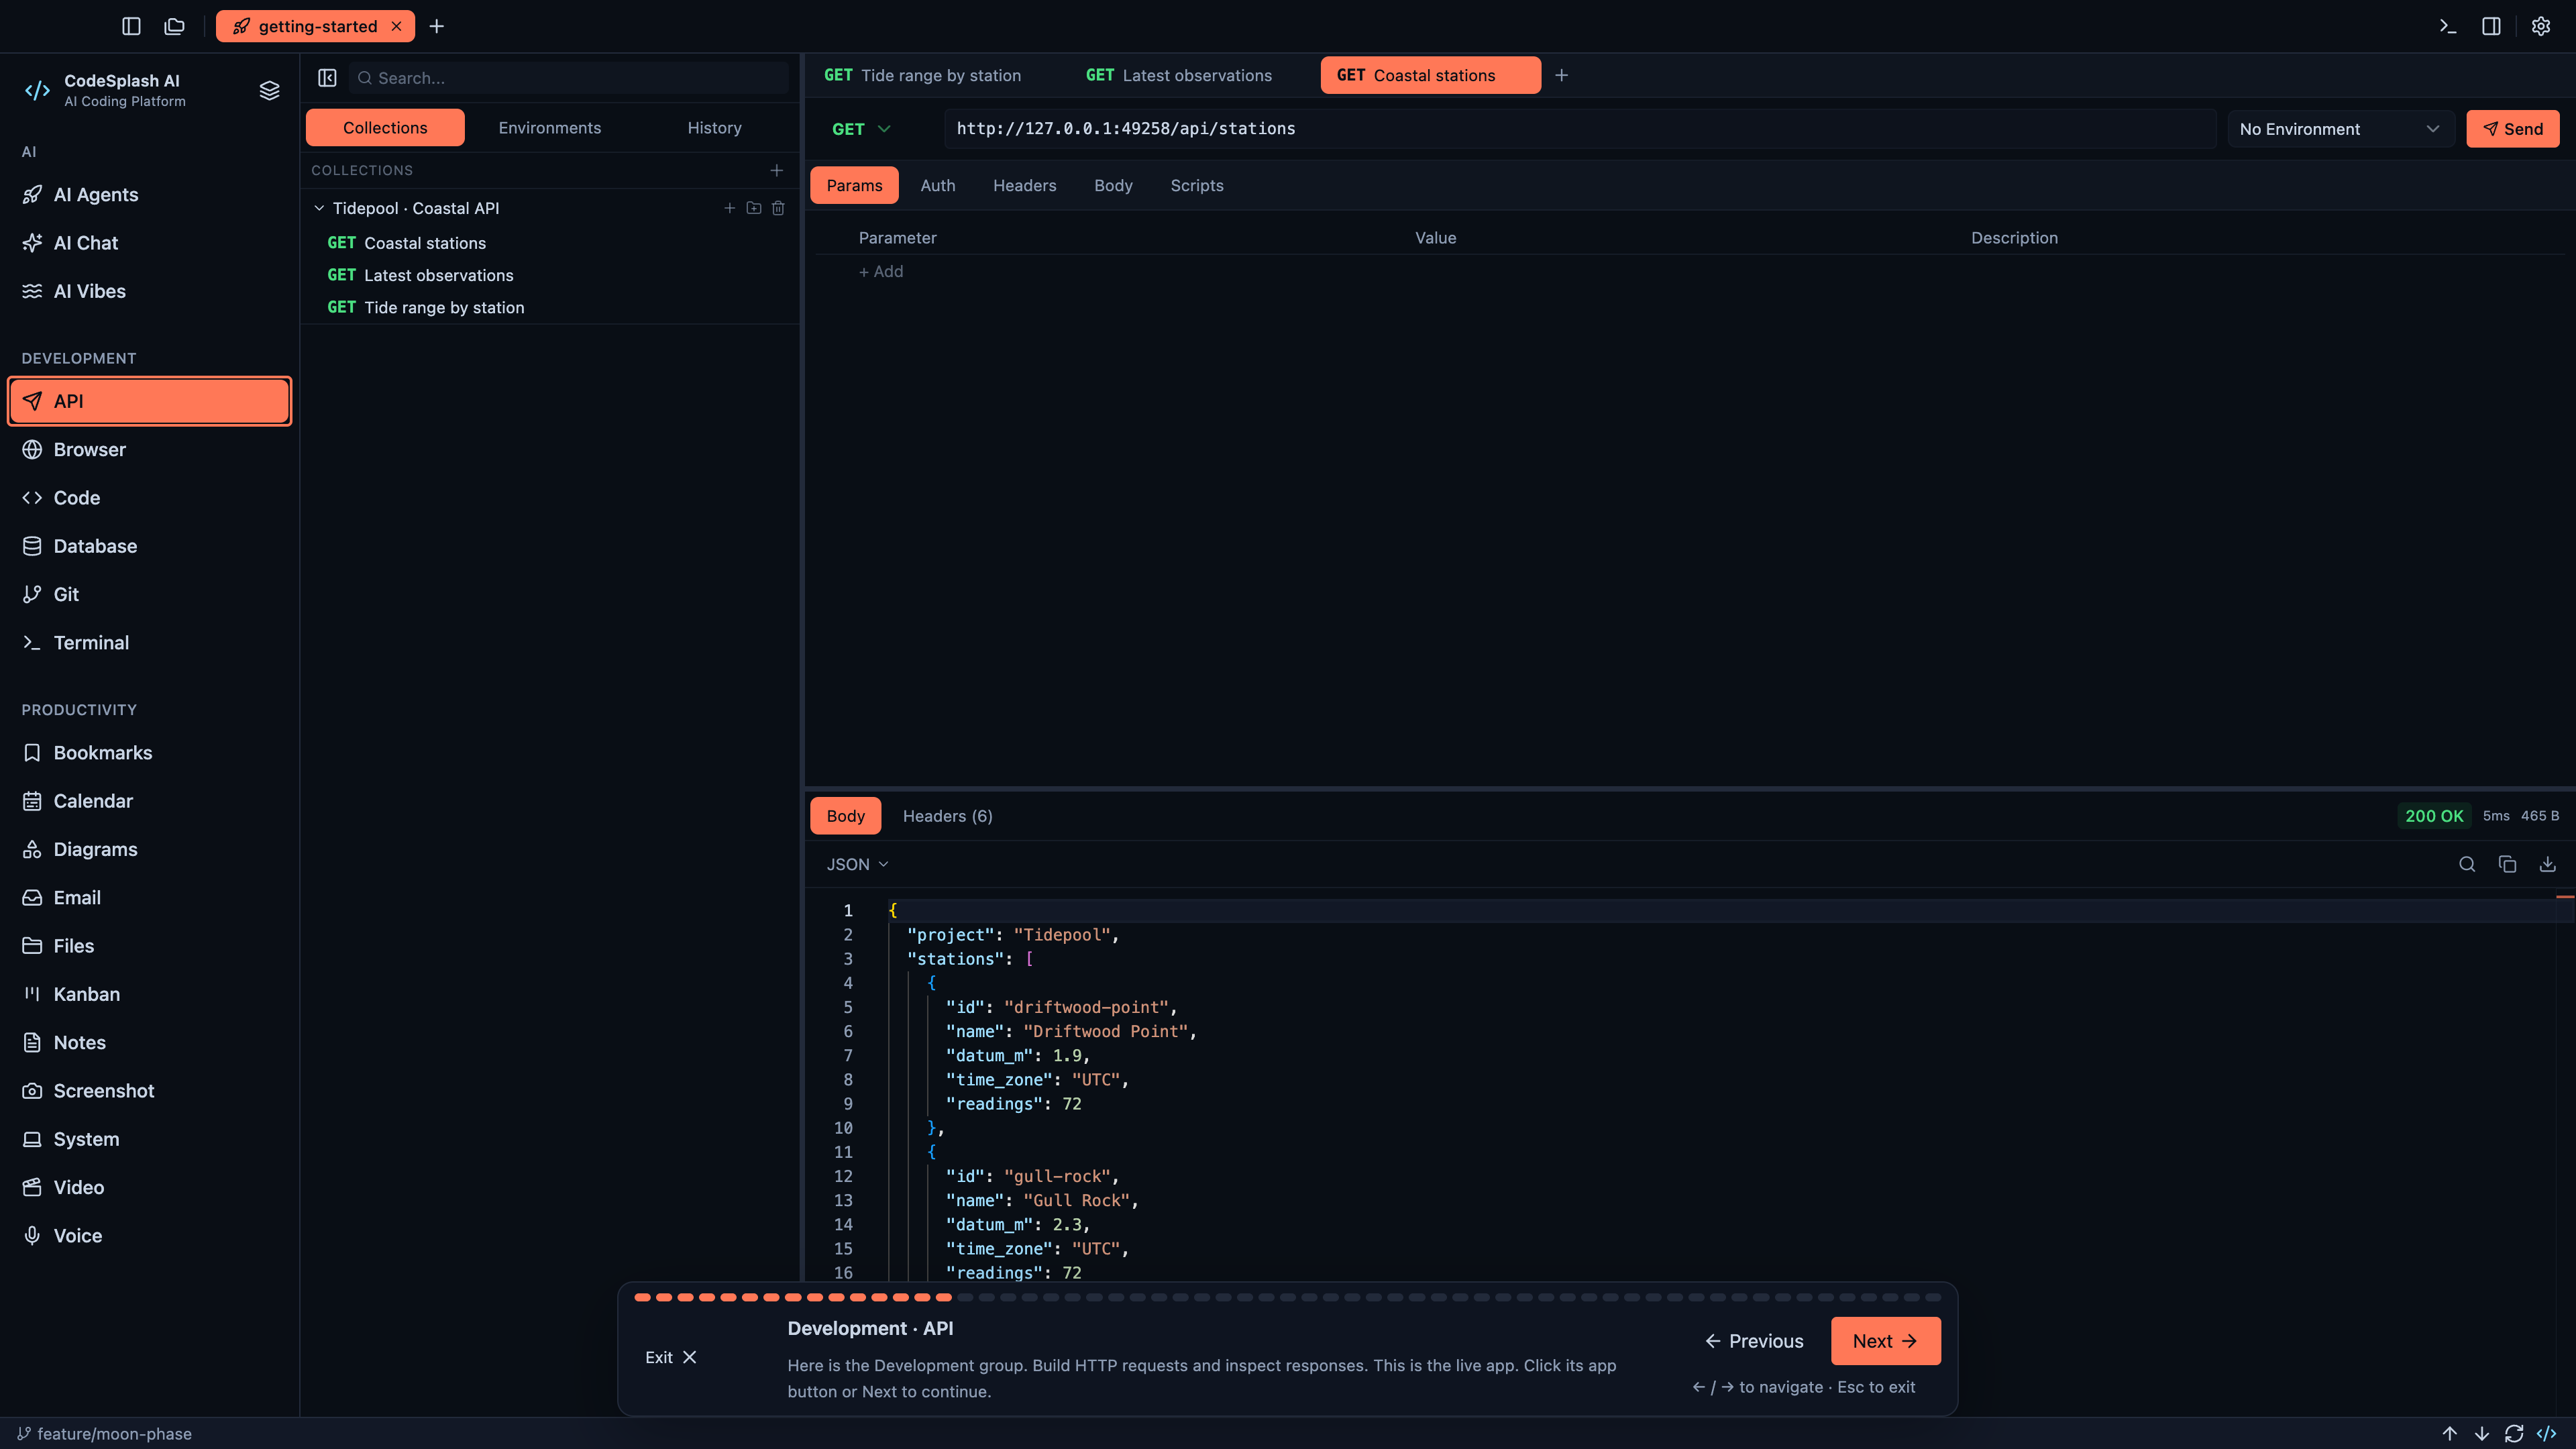Open settings gear icon

pos(2540,26)
